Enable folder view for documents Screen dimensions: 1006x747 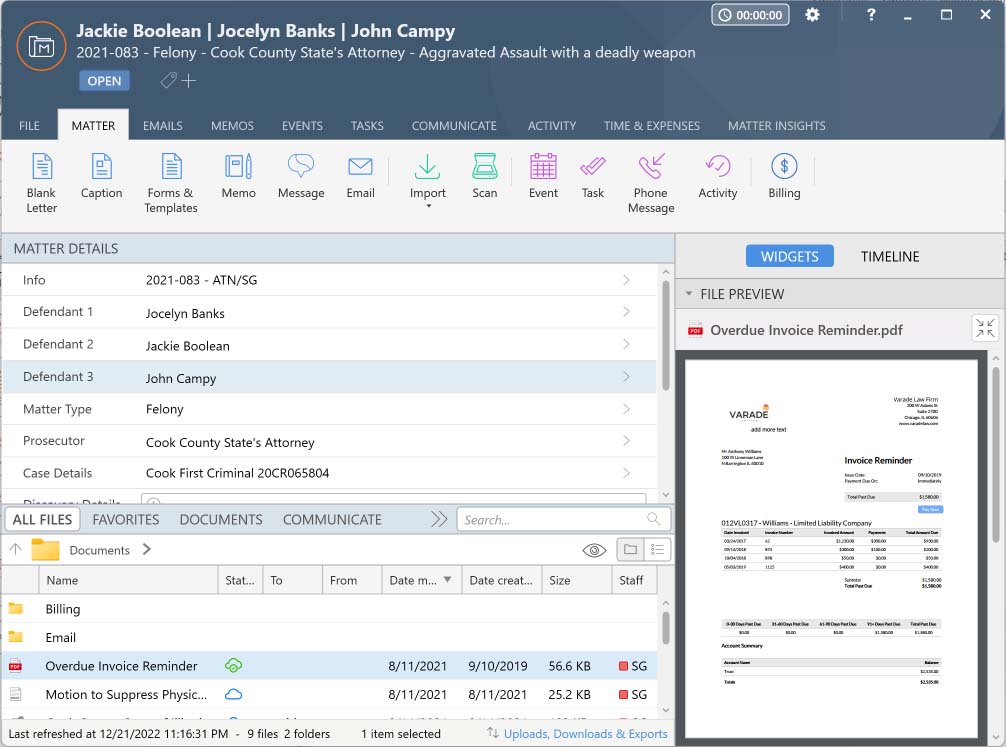[x=631, y=549]
